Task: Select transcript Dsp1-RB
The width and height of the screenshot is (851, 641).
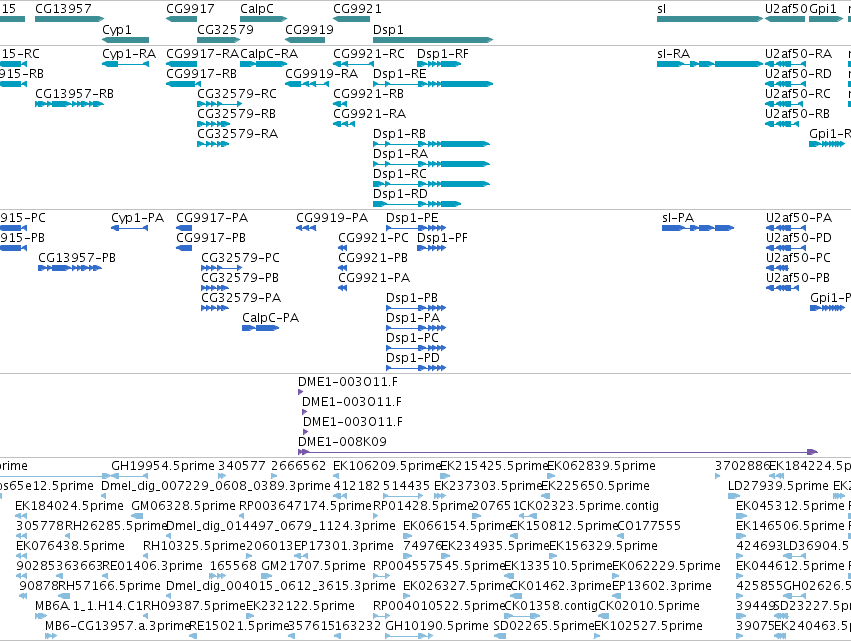Action: pyautogui.click(x=399, y=134)
